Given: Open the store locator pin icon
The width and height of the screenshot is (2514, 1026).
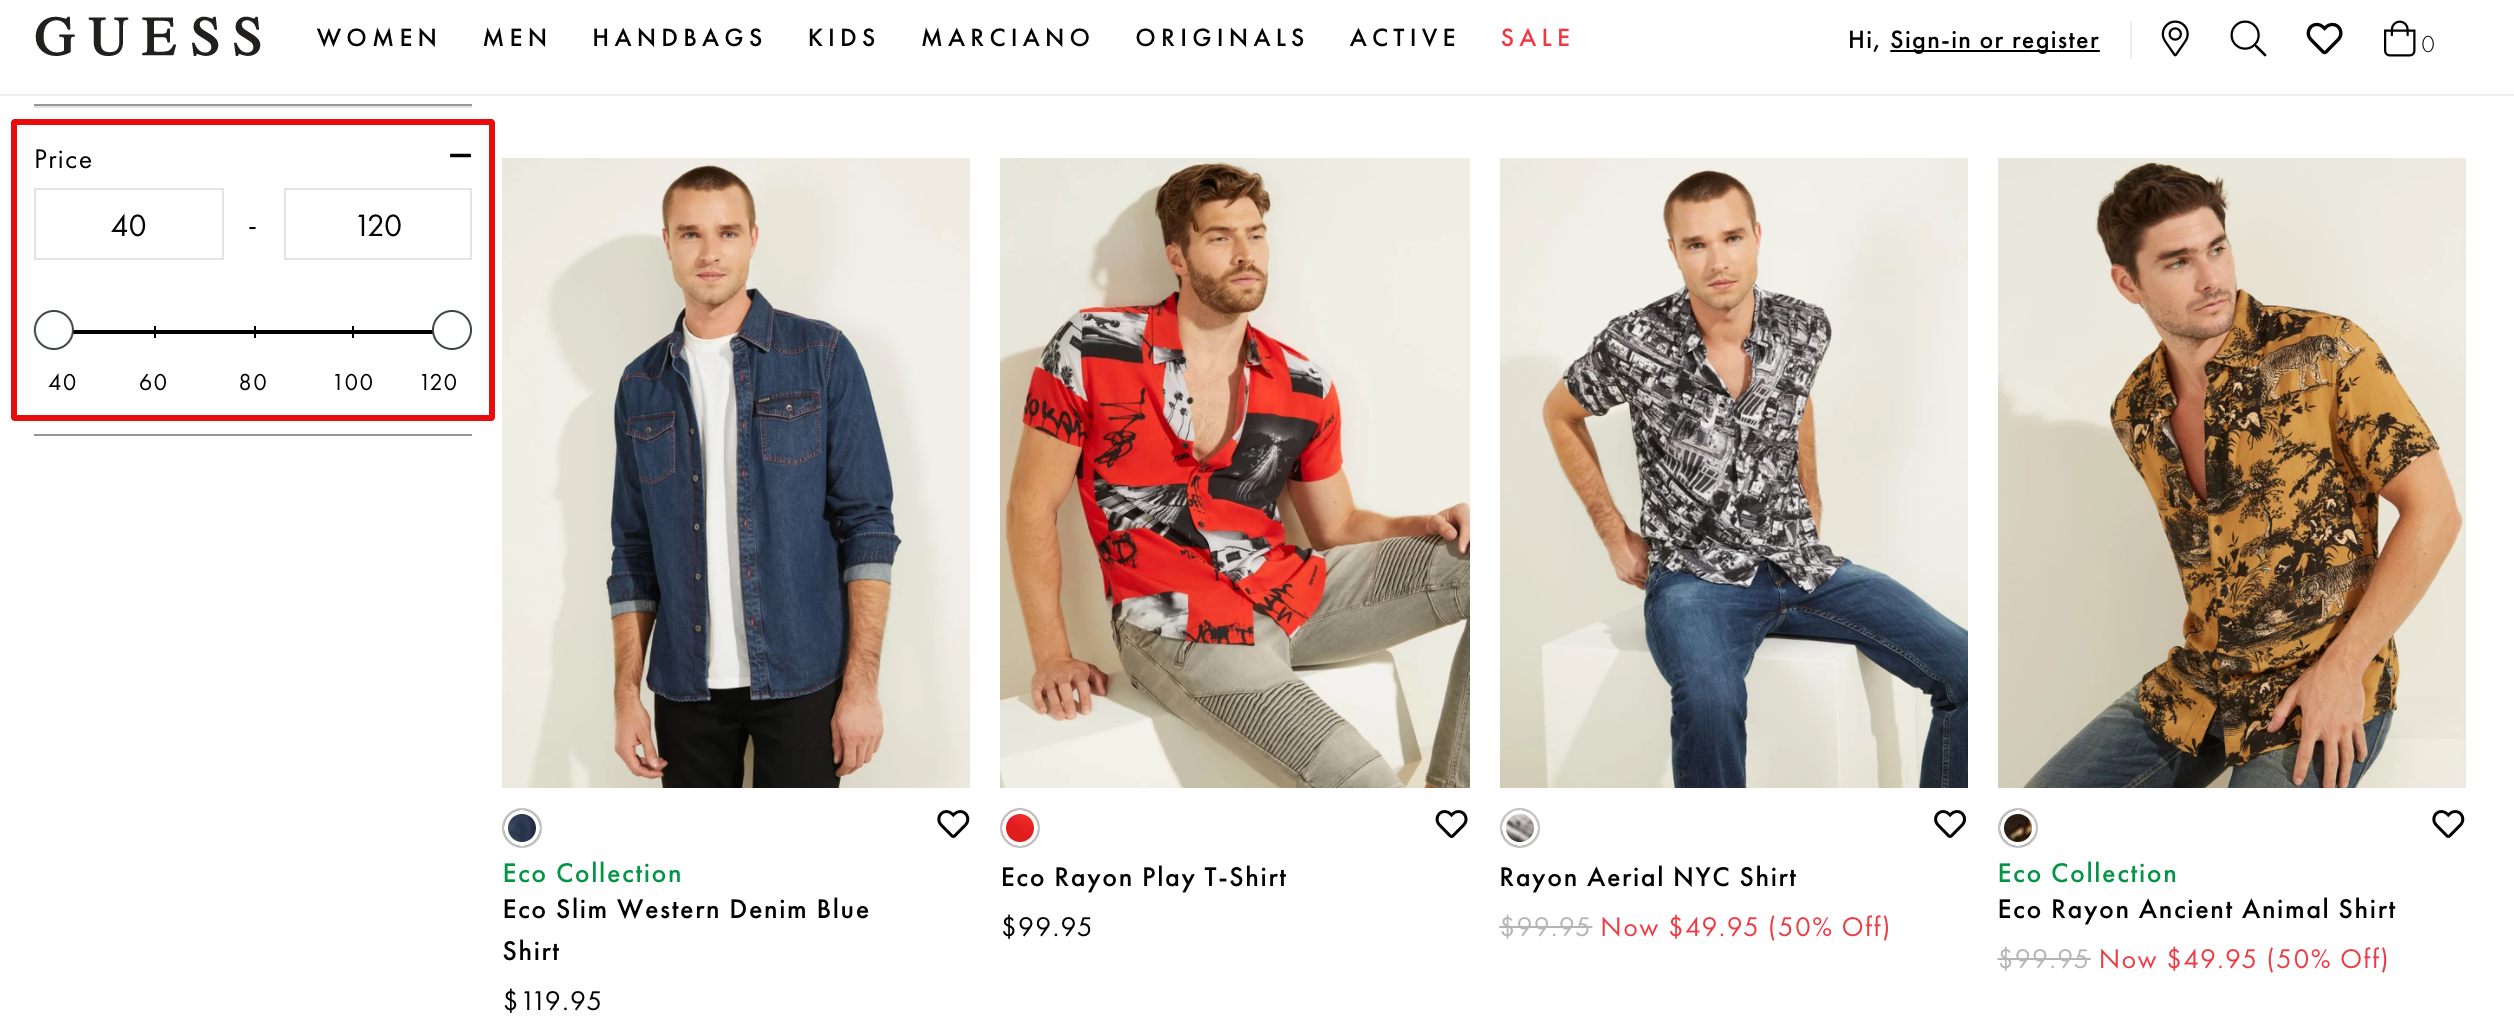Looking at the screenshot, I should tap(2174, 39).
